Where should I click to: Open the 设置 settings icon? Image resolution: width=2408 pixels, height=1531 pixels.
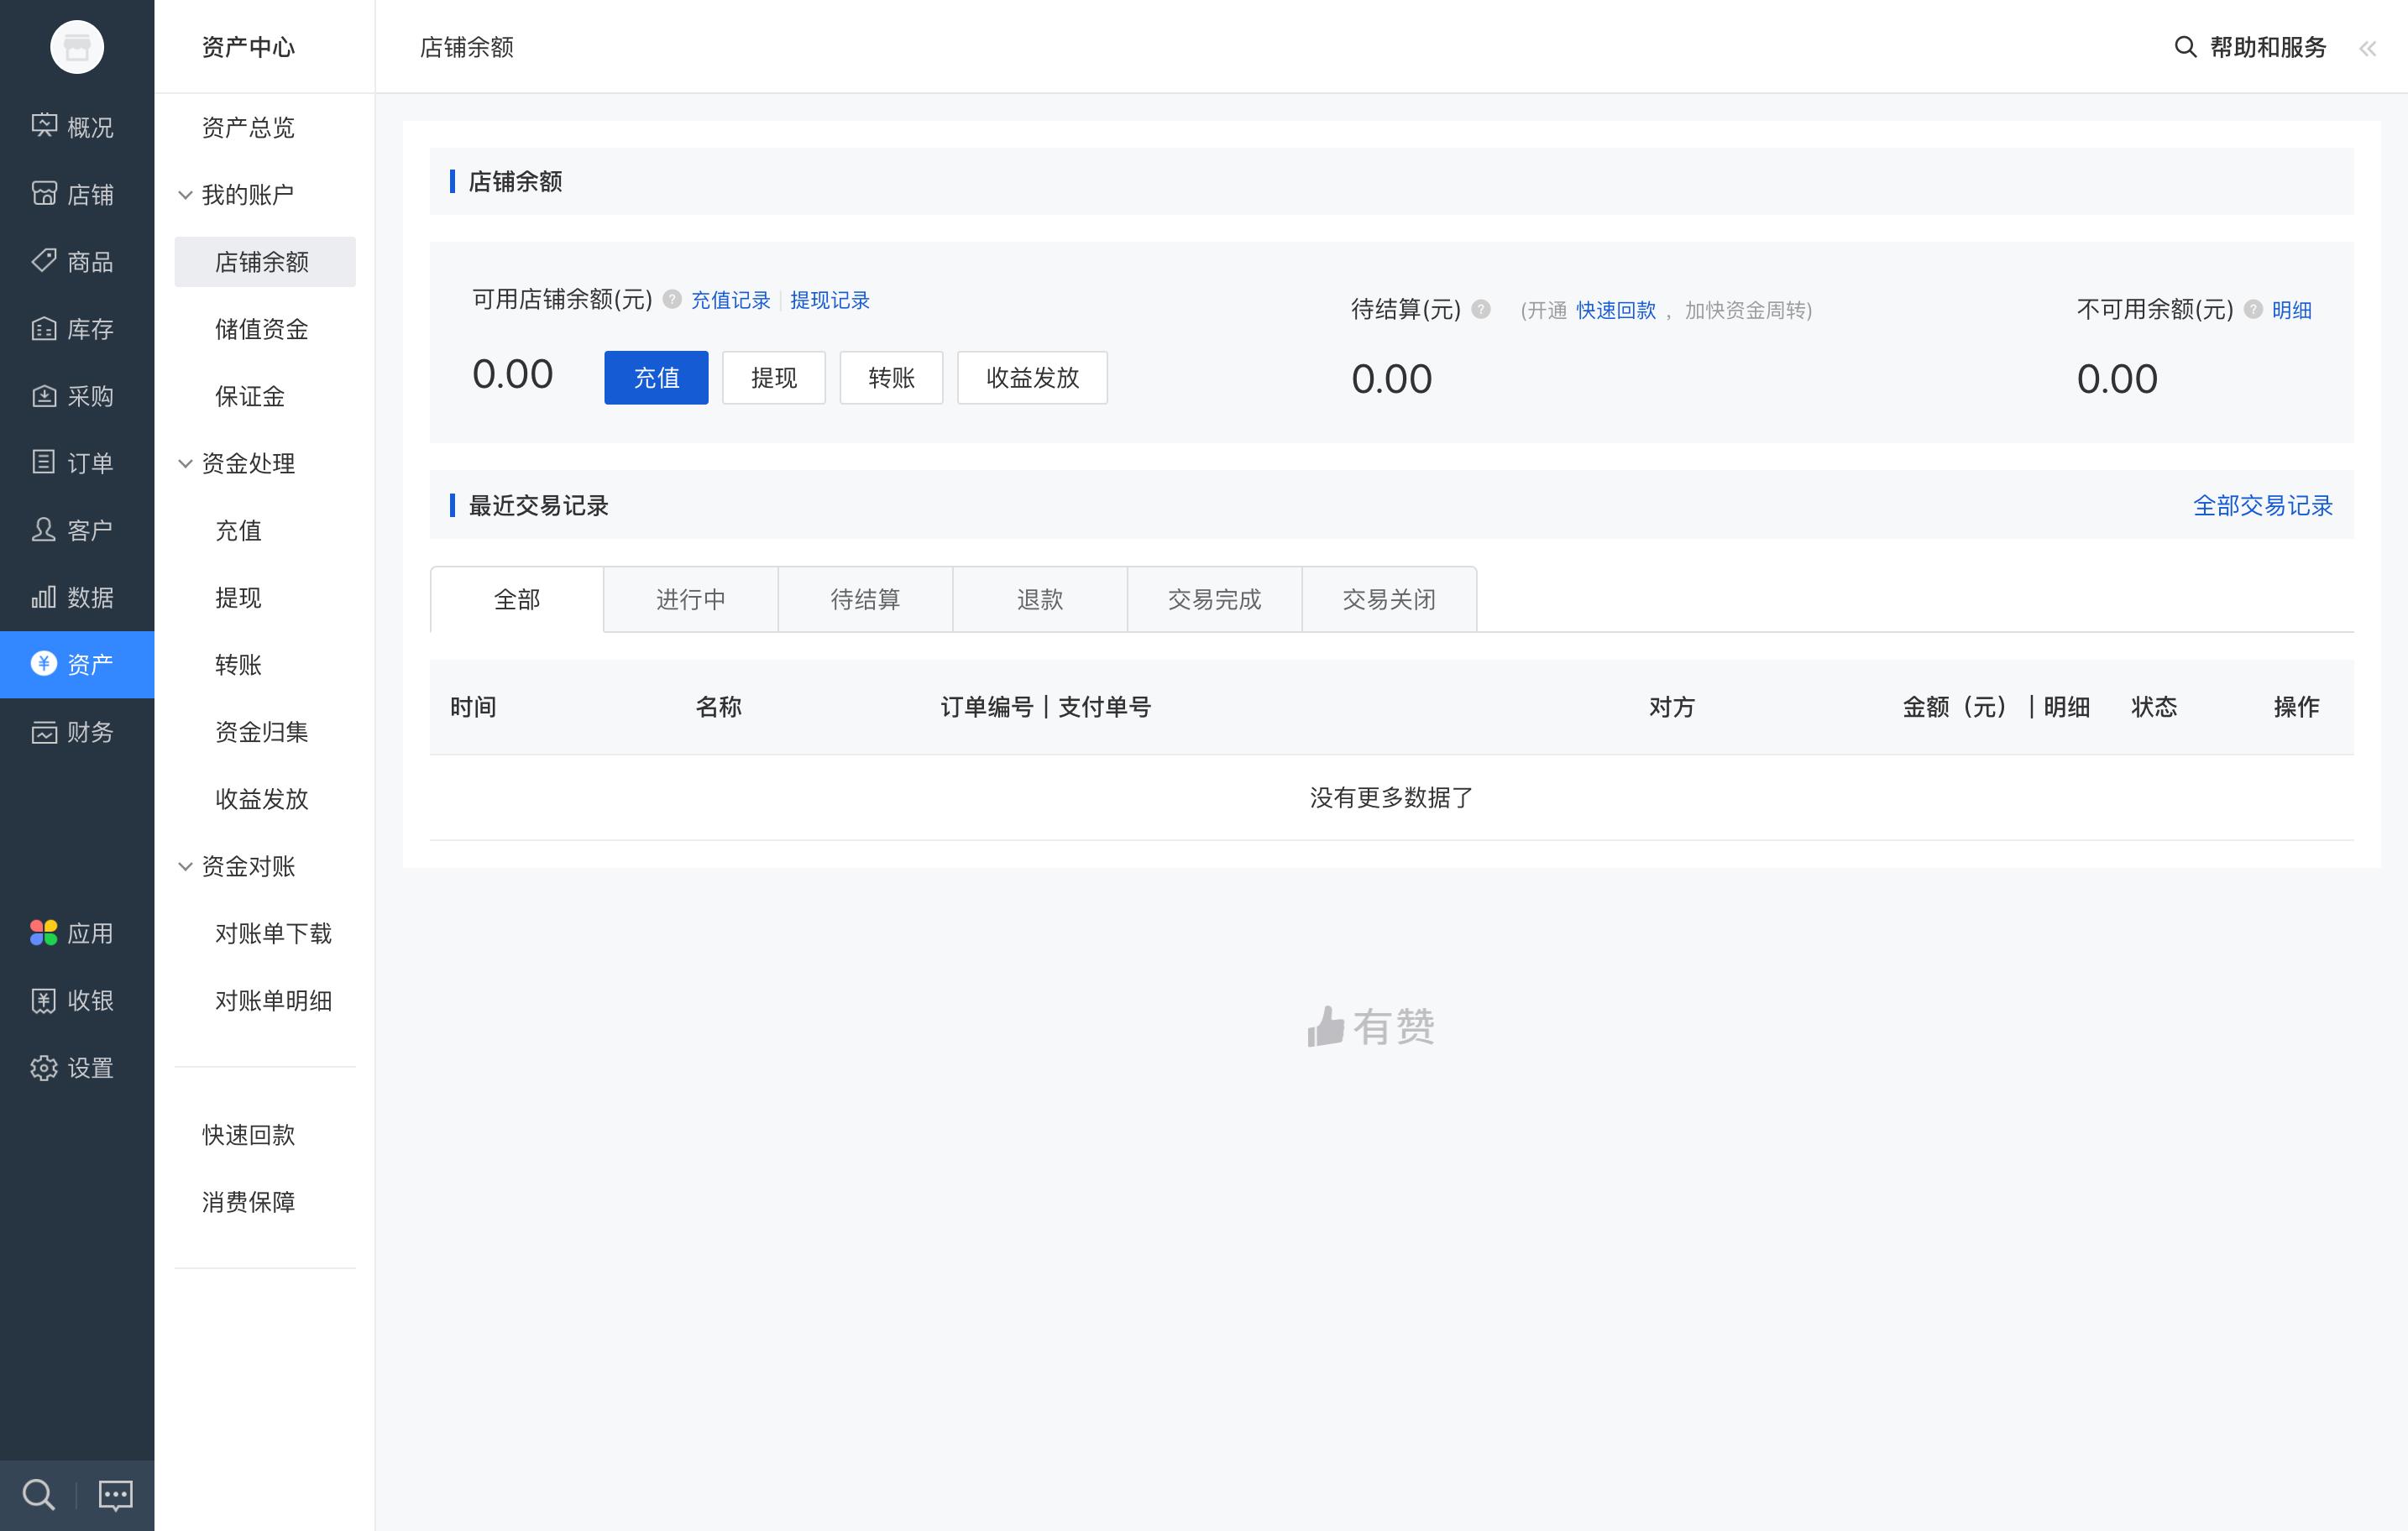click(43, 1067)
